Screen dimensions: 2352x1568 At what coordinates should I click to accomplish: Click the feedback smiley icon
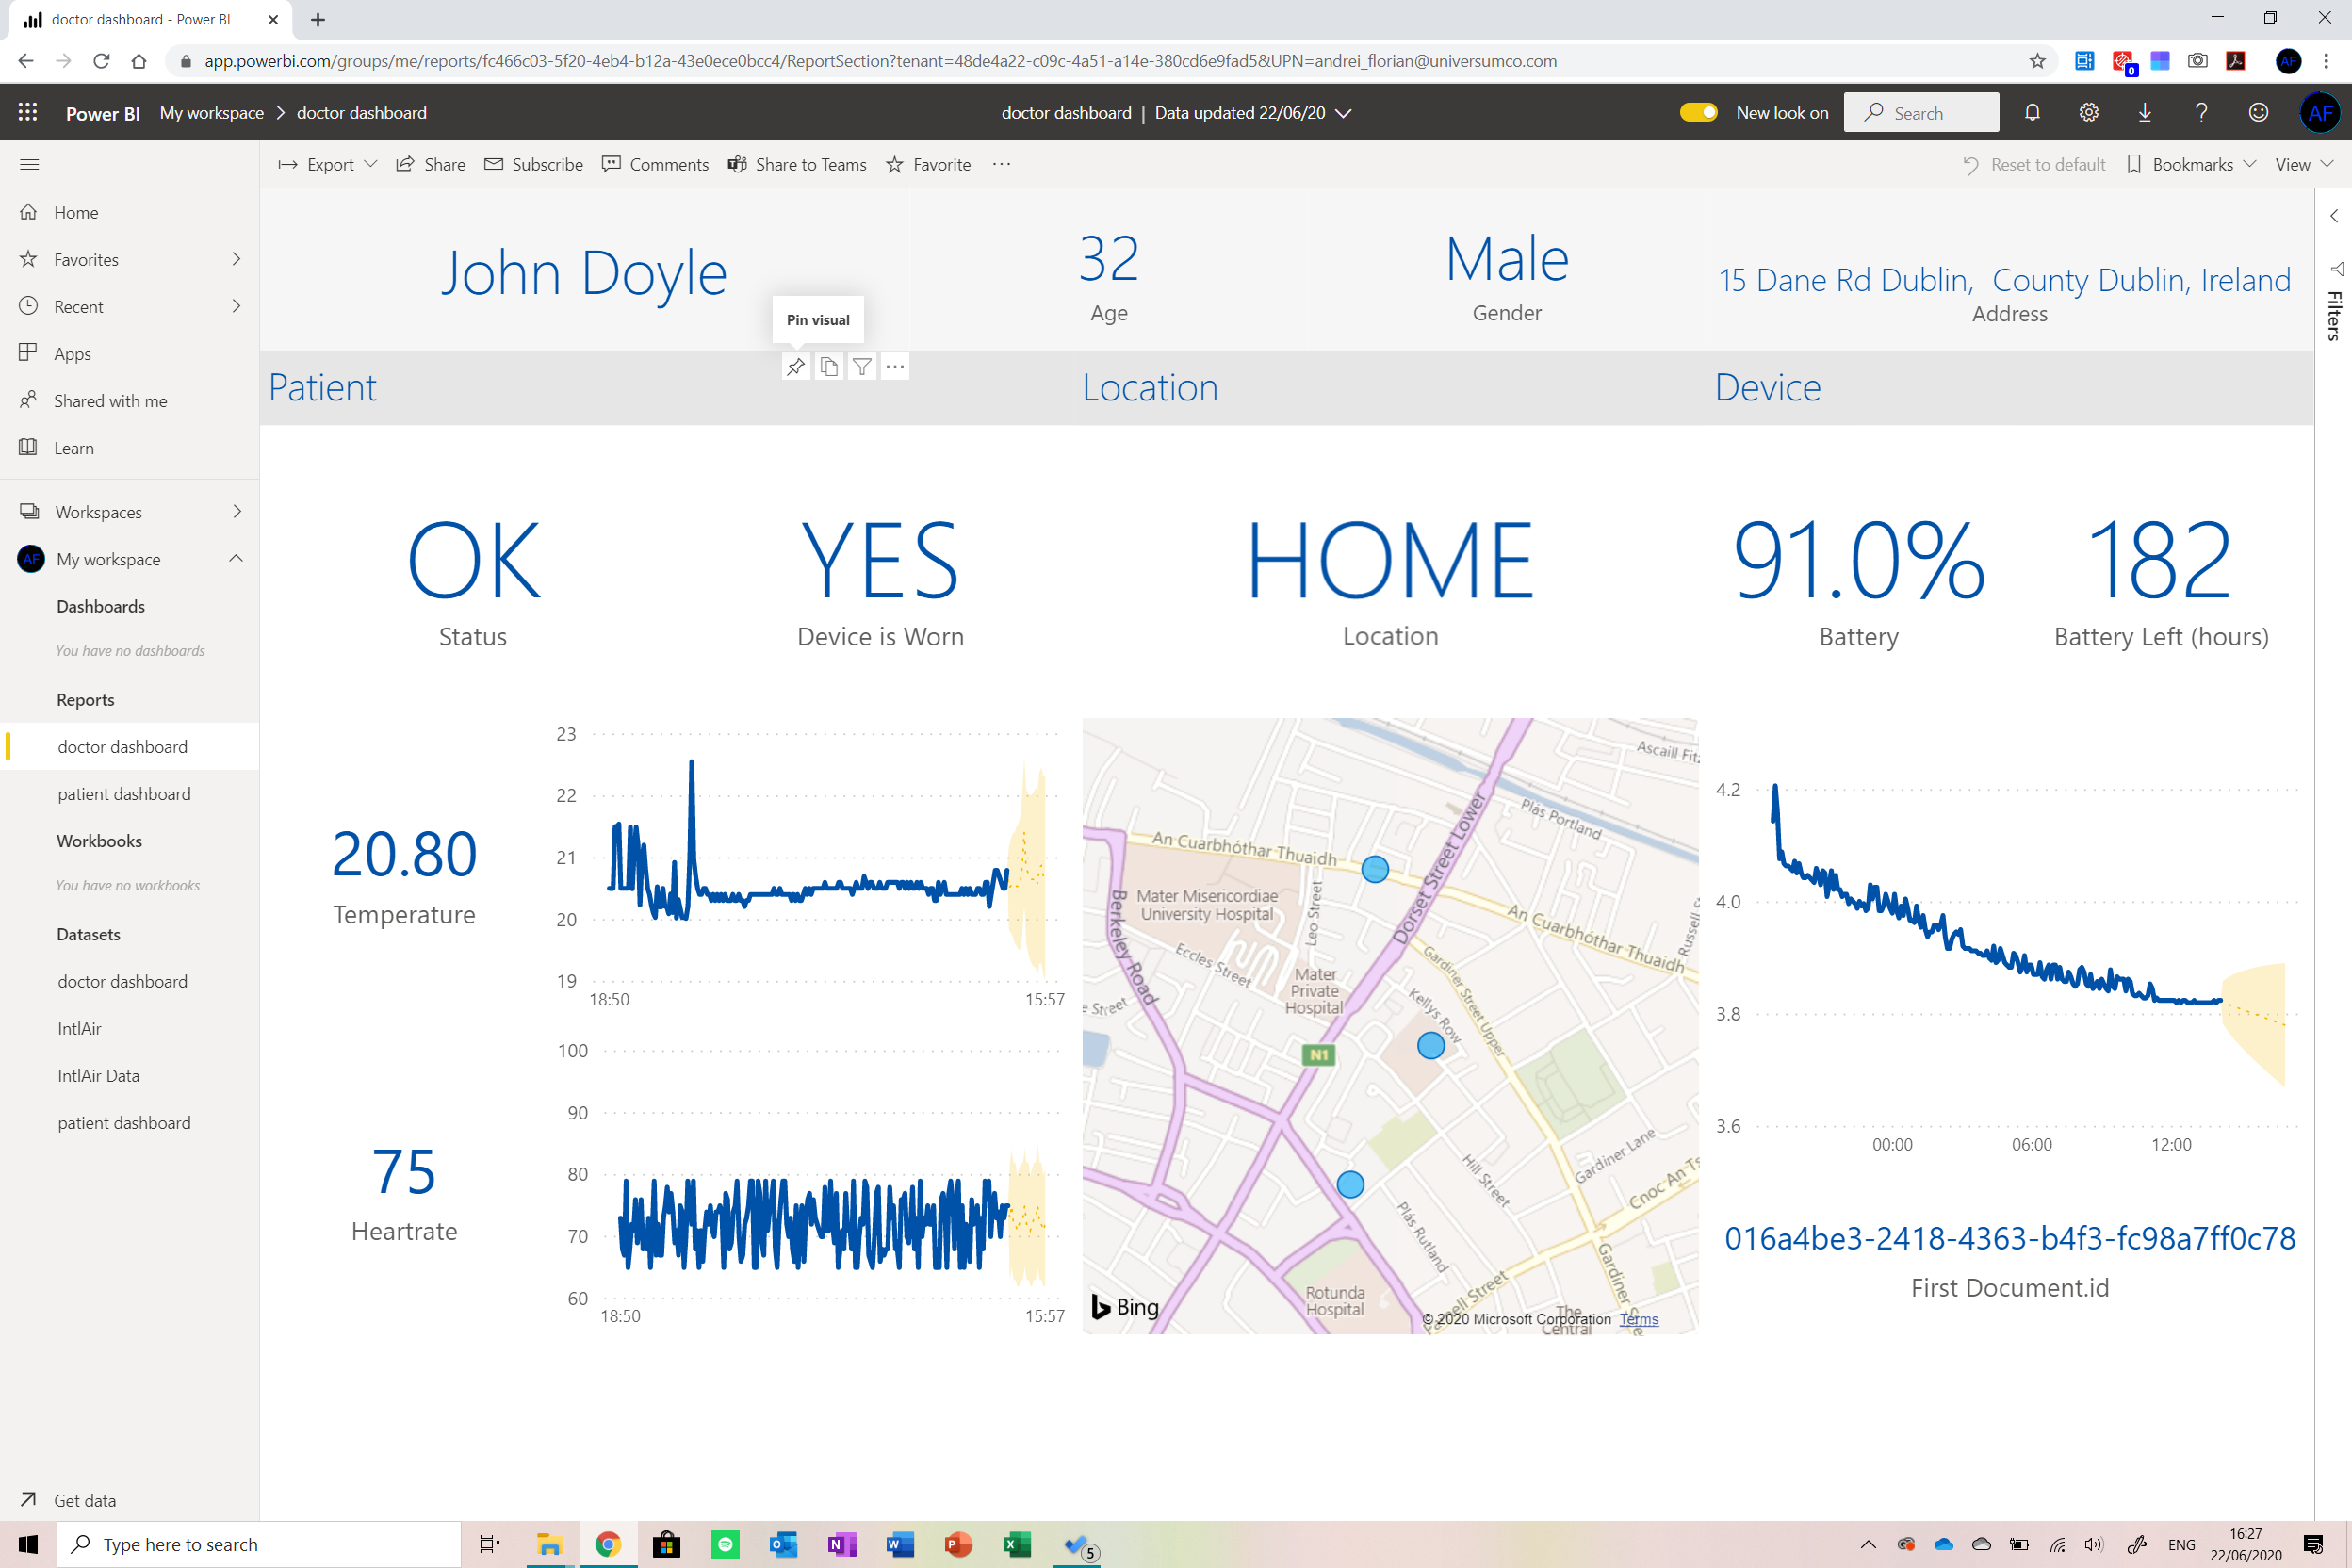pos(2258,113)
